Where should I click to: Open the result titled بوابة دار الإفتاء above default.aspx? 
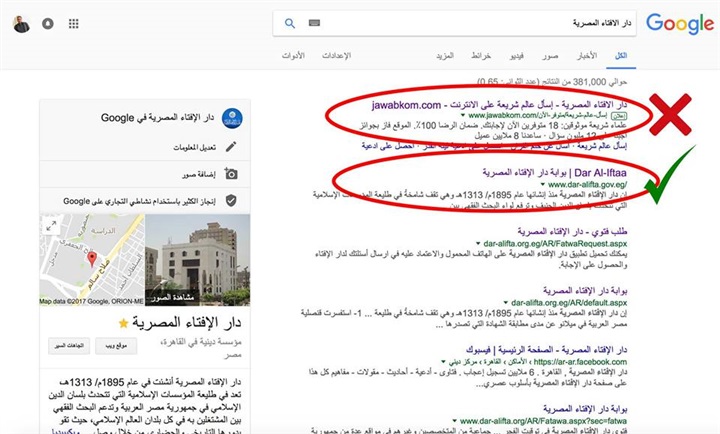(x=585, y=291)
